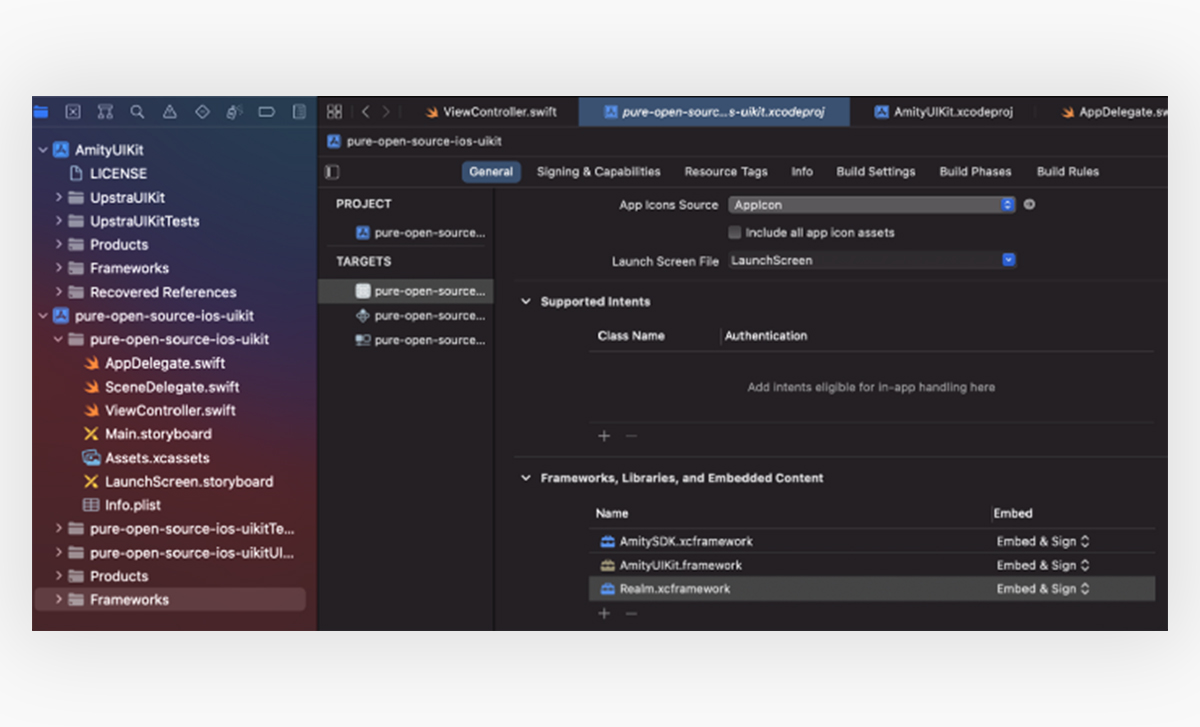Expand the Recovered References folder
This screenshot has height=727, width=1200.
point(59,292)
